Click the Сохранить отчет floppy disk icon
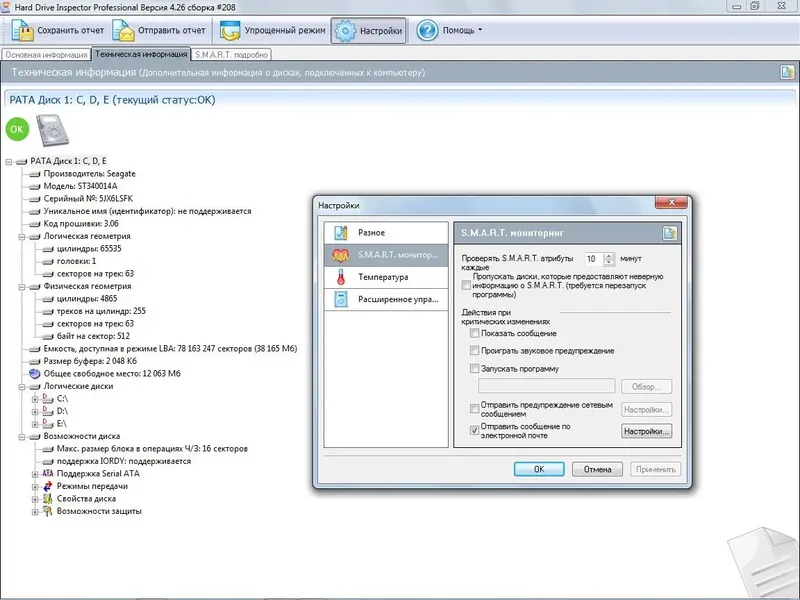The width and height of the screenshot is (800, 600). (22, 31)
